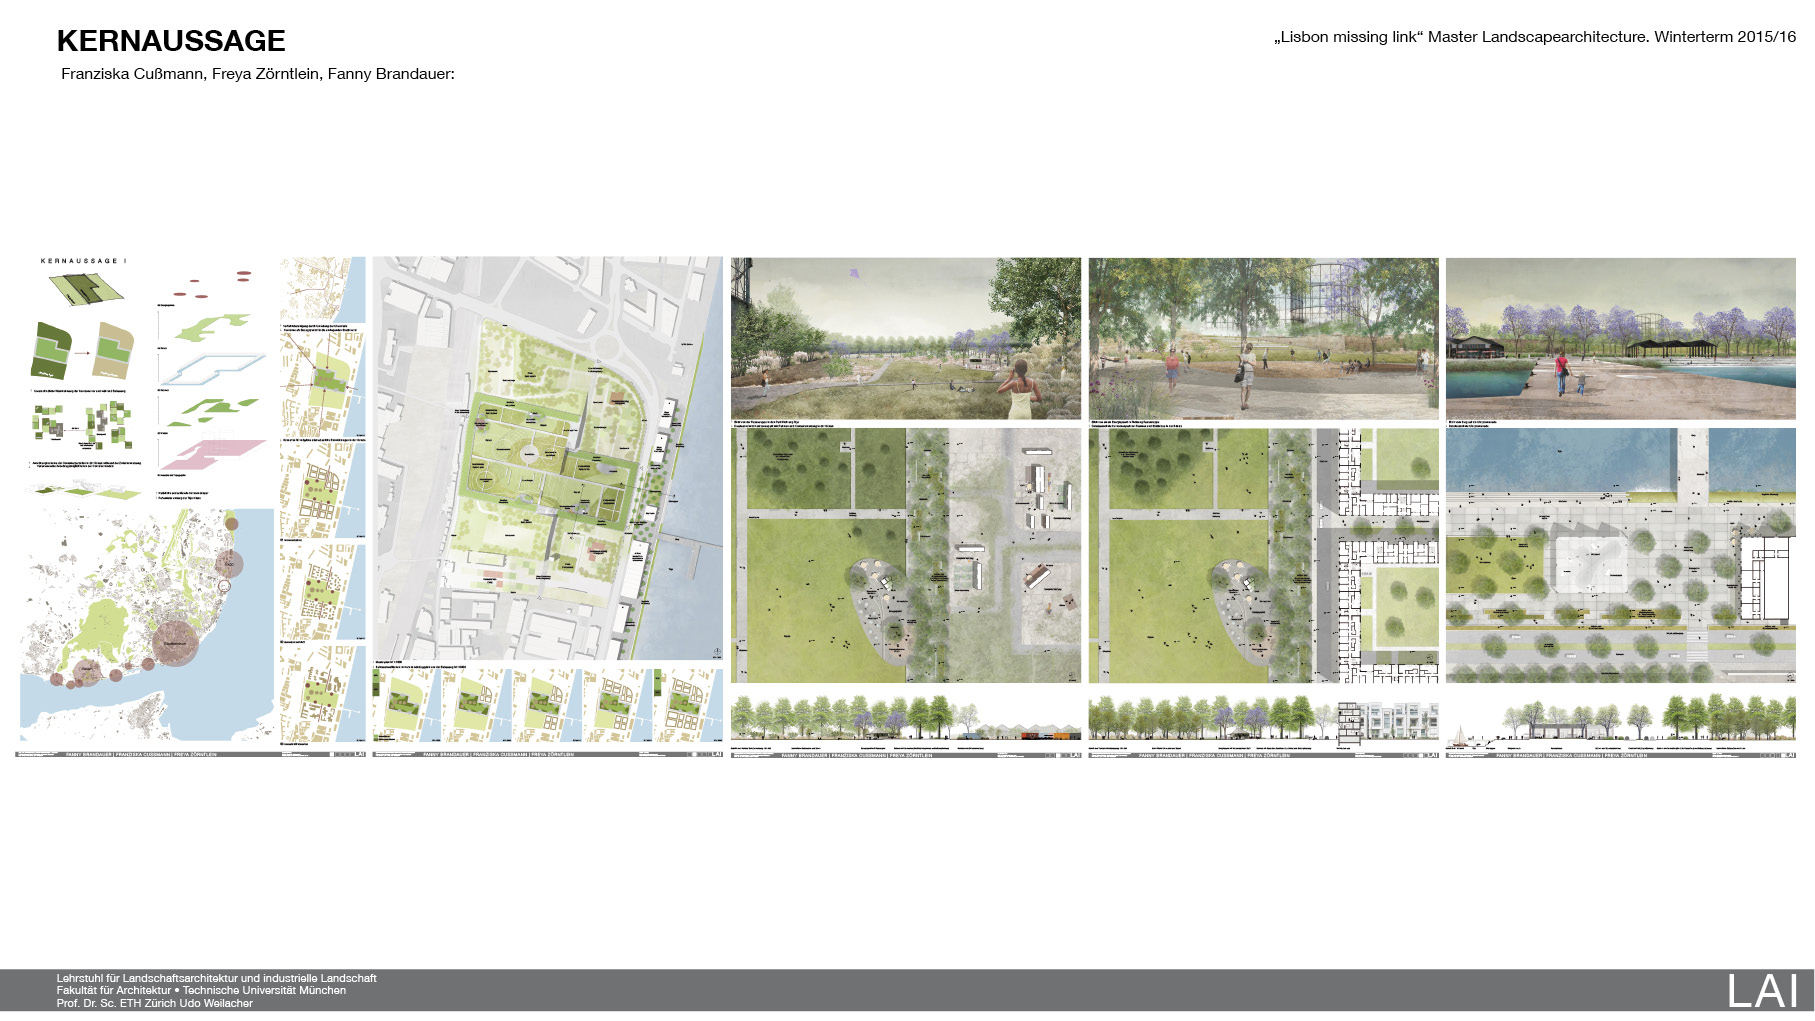Viewport: 1815px width, 1021px height.
Task: Select the pink layer concept diagram
Action: (211, 455)
